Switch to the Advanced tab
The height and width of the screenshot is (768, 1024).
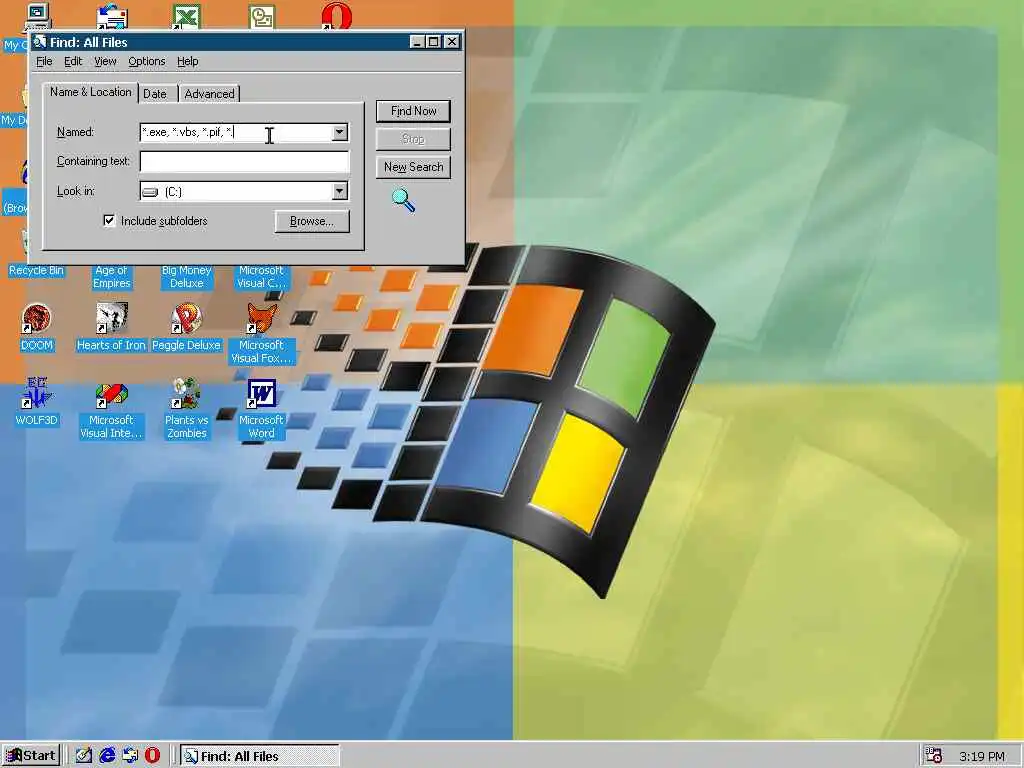(209, 94)
